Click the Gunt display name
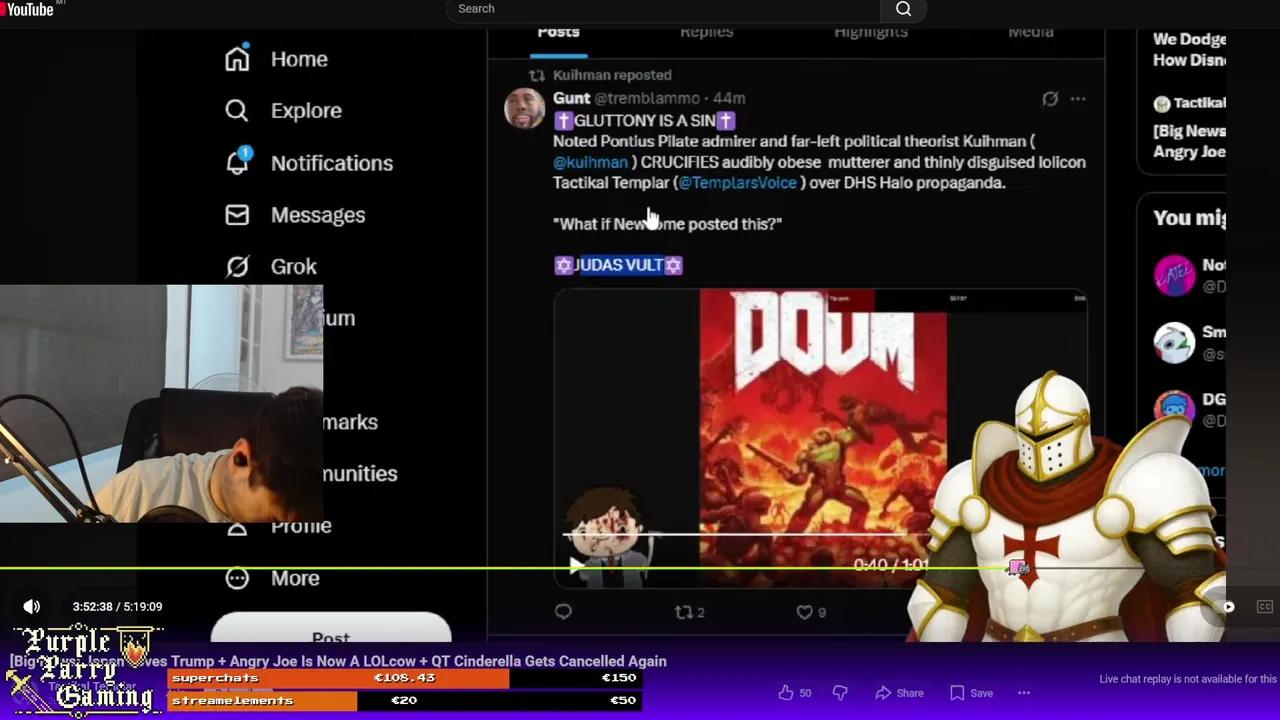Image resolution: width=1280 pixels, height=720 pixels. [x=571, y=98]
